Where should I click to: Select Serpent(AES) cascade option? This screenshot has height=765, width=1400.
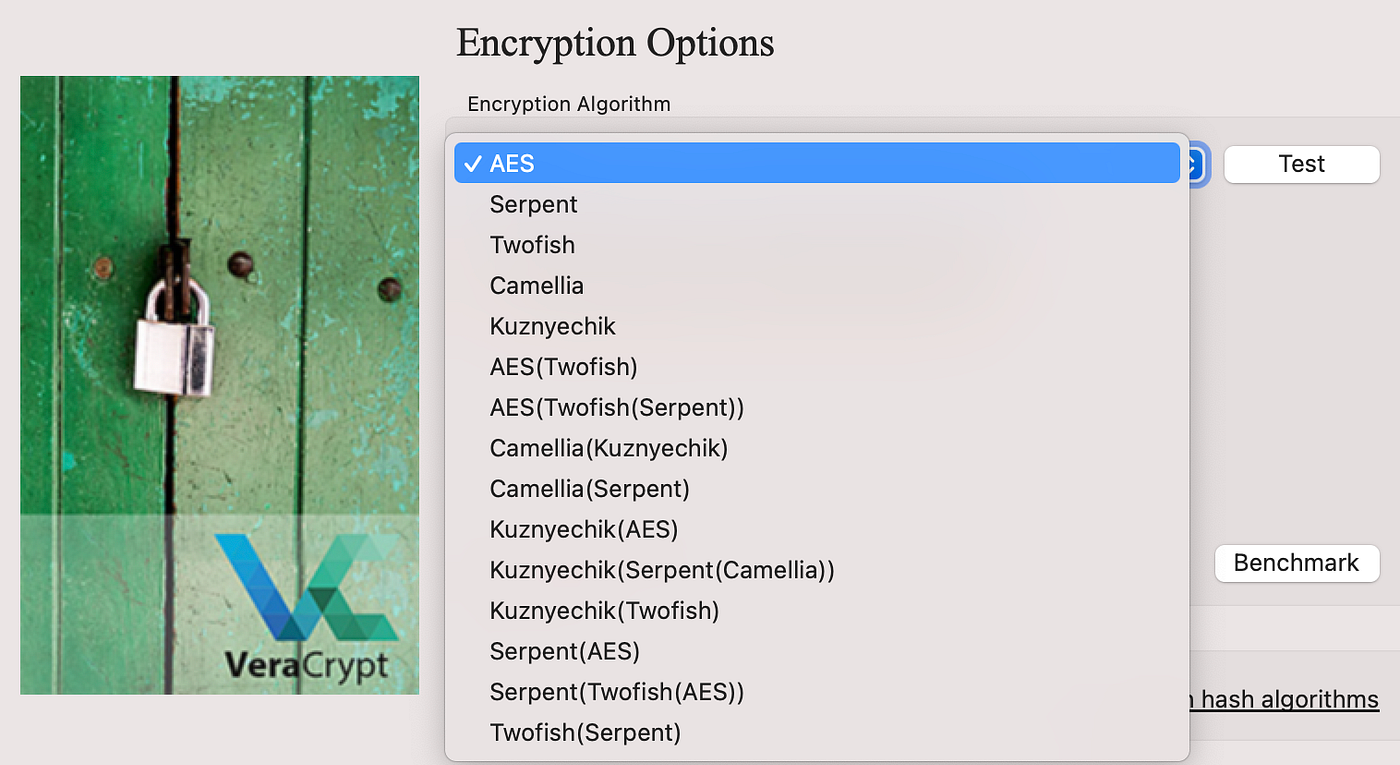click(x=564, y=651)
